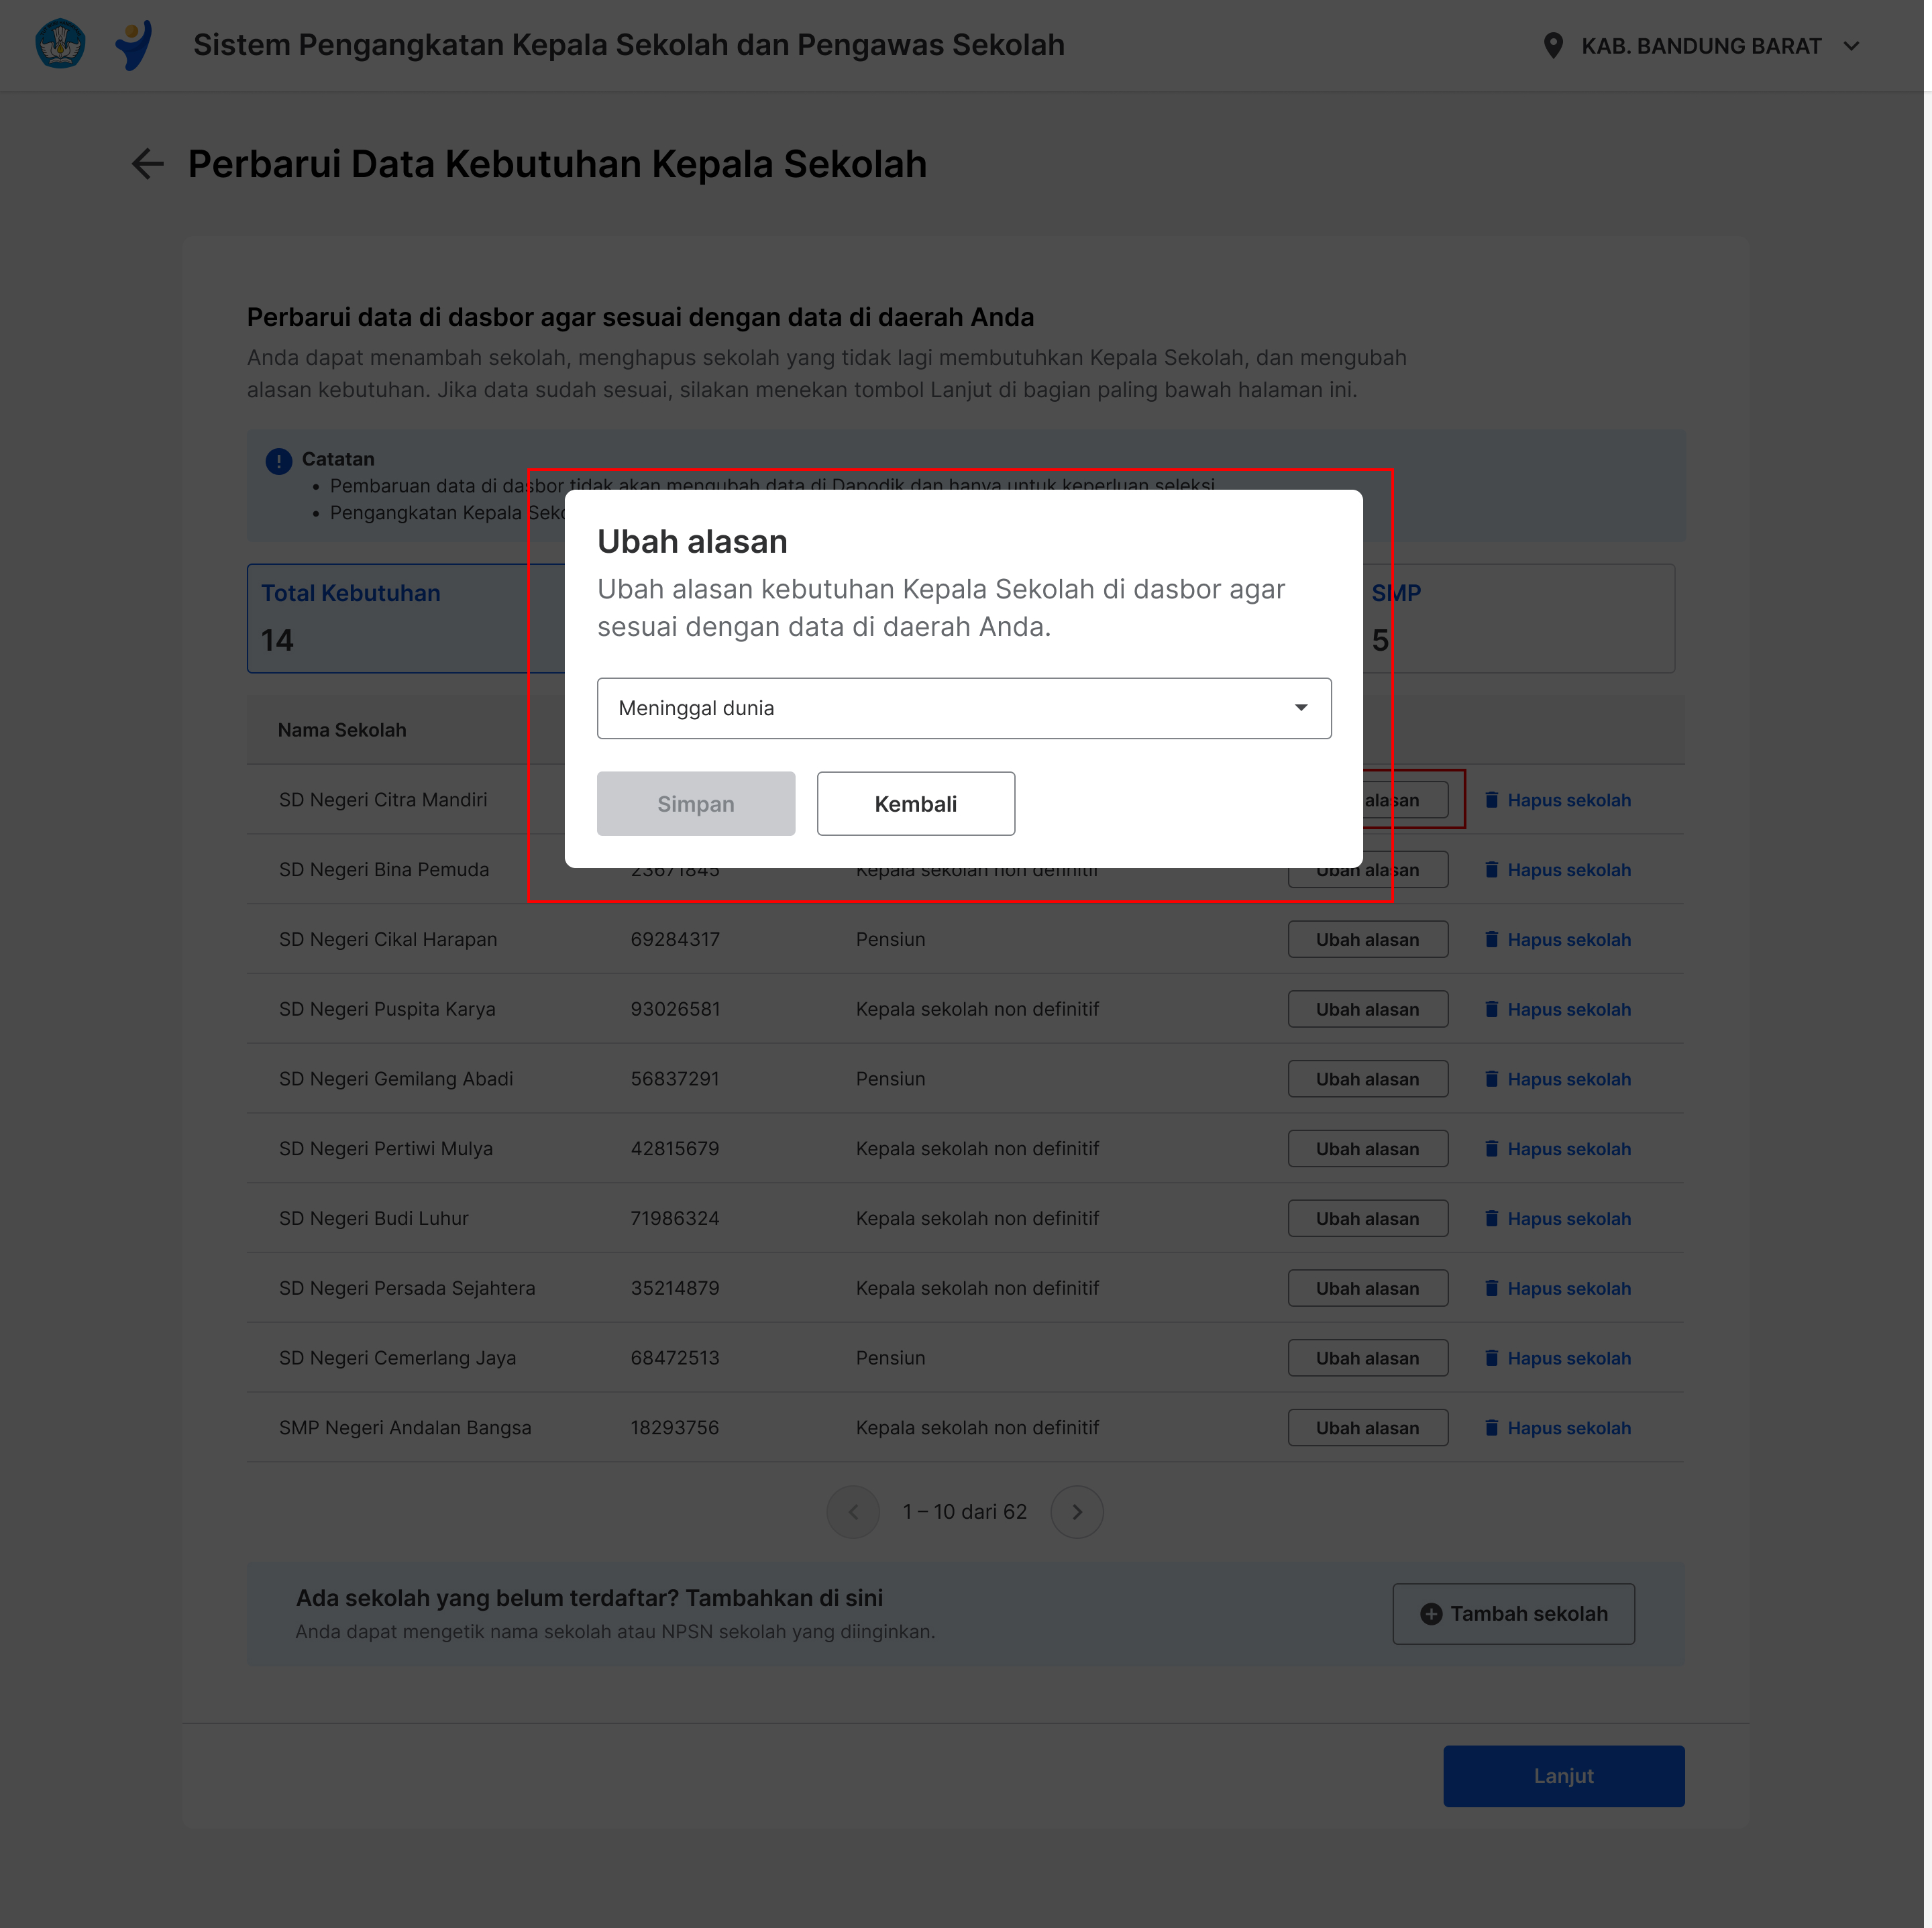
Task: Click the Catatan info icon
Action: tap(278, 461)
